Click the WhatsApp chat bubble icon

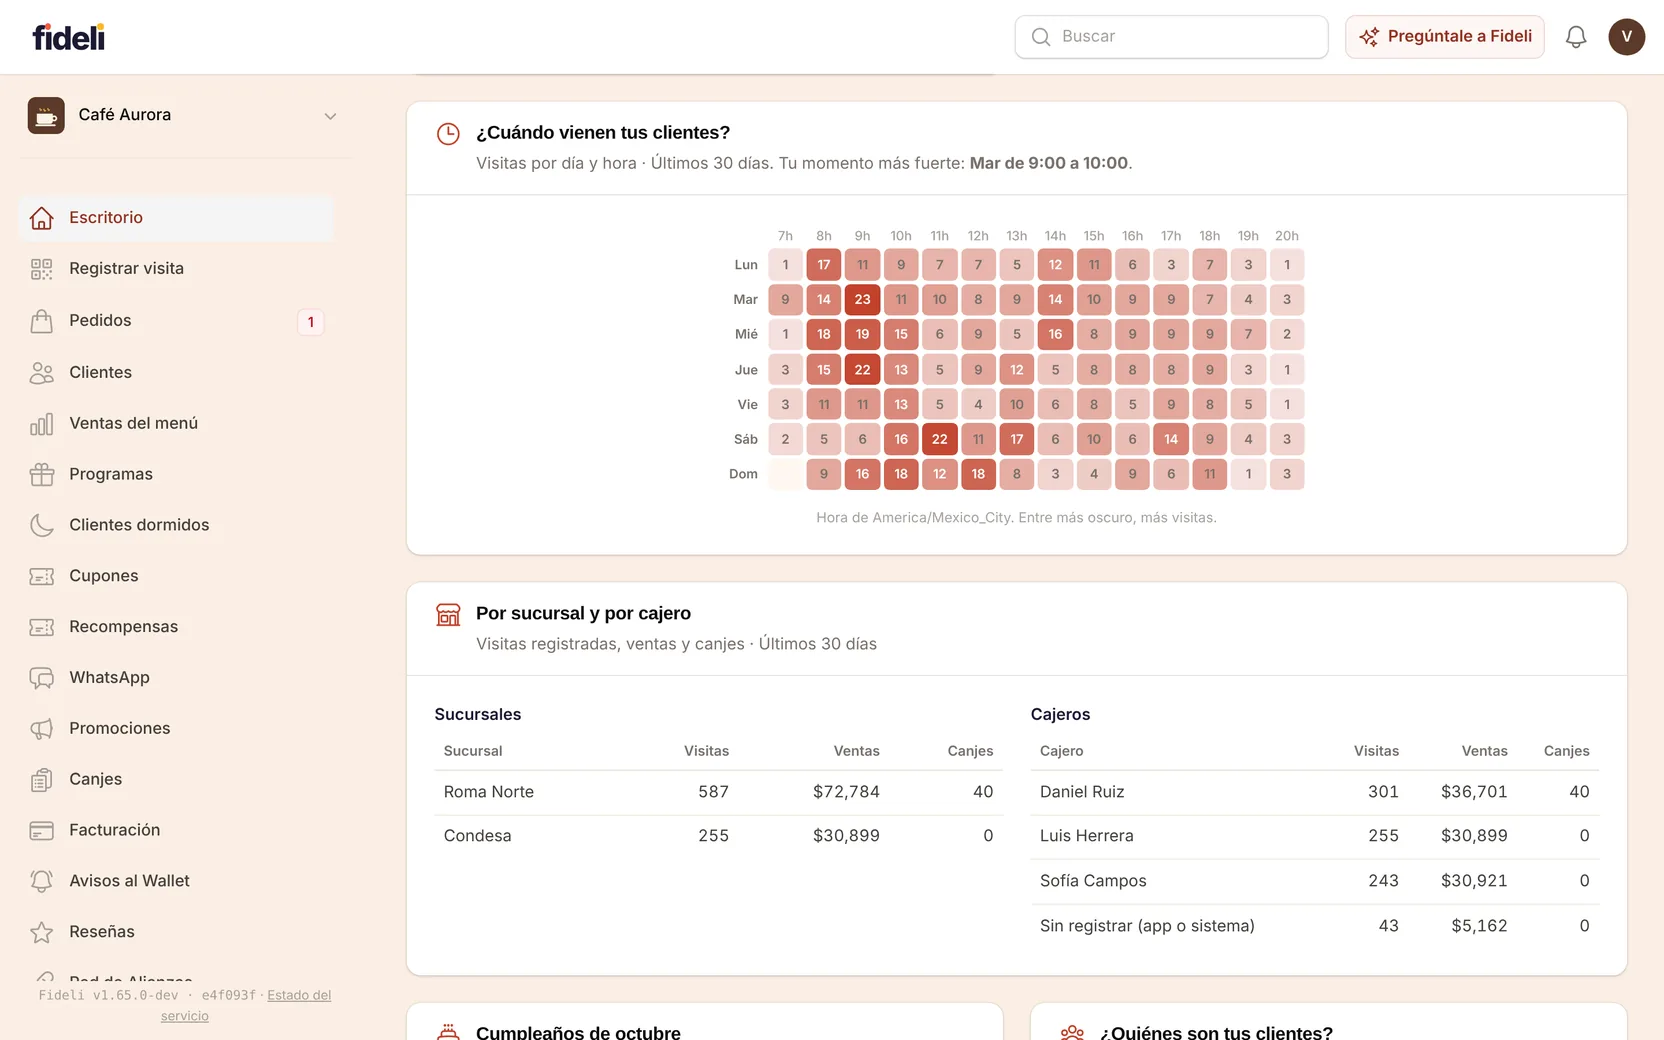(41, 678)
